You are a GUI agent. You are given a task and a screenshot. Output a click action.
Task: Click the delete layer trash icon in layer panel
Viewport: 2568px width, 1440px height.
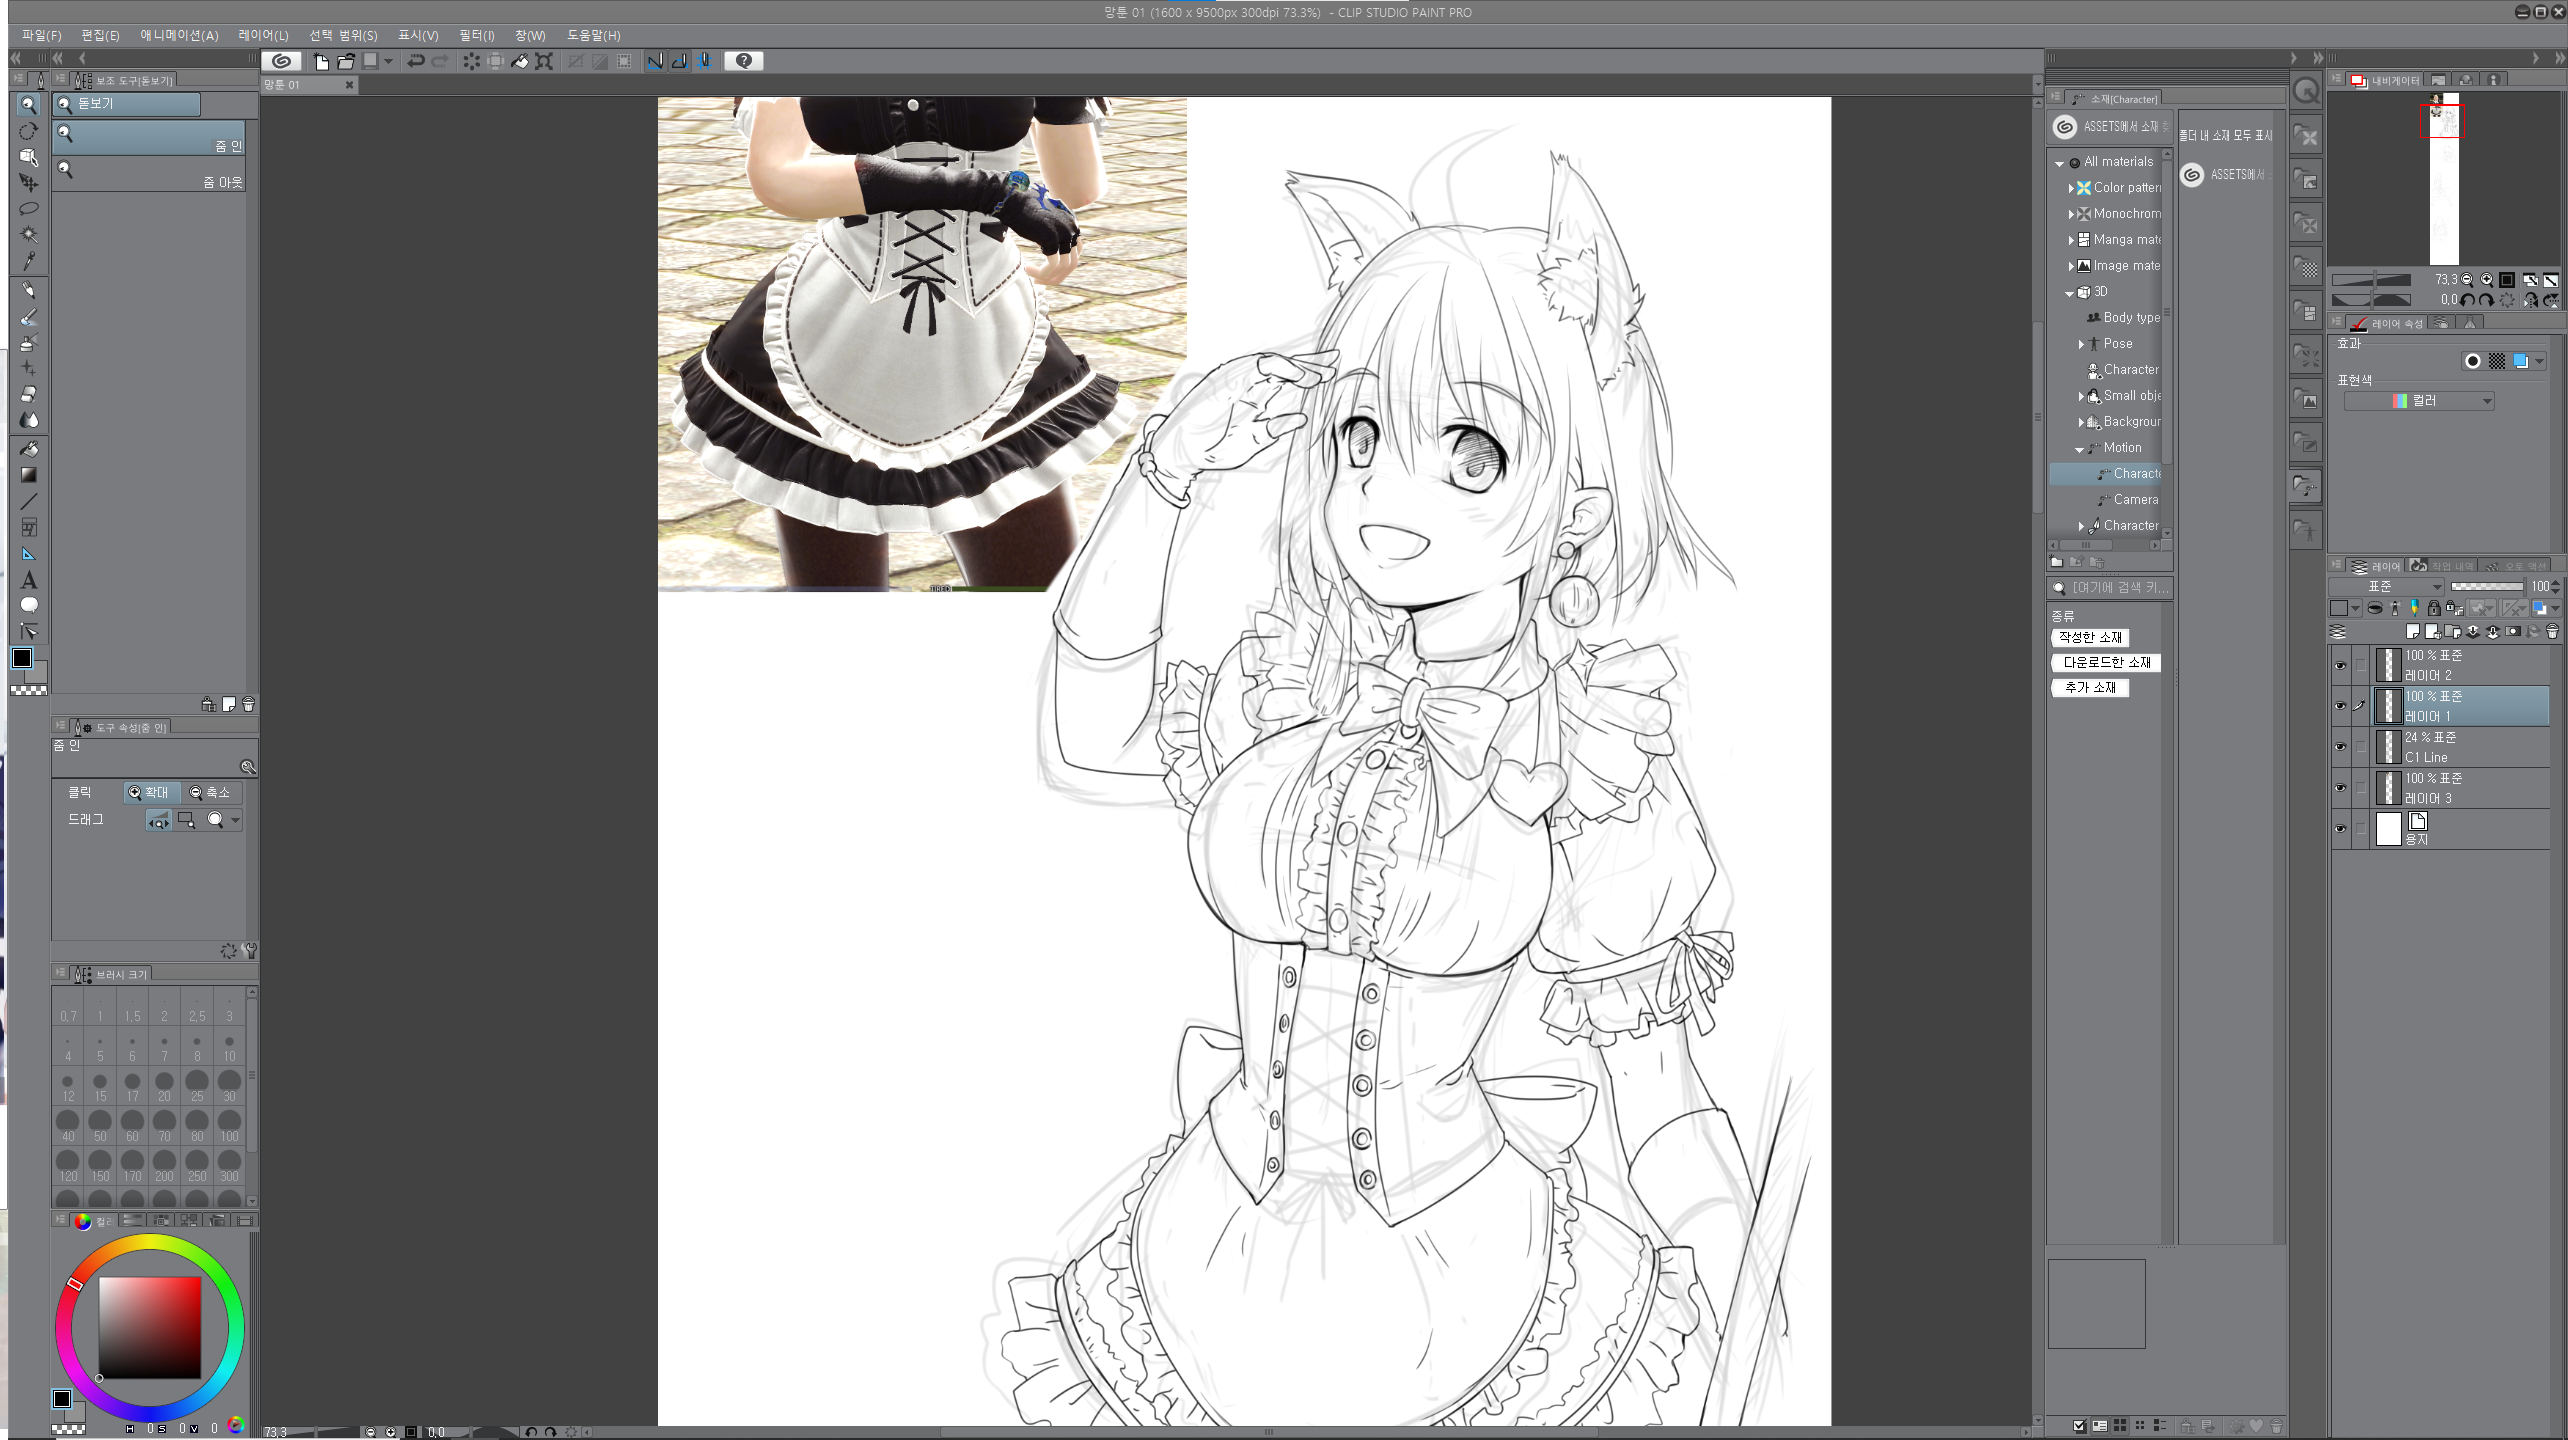click(x=2552, y=631)
